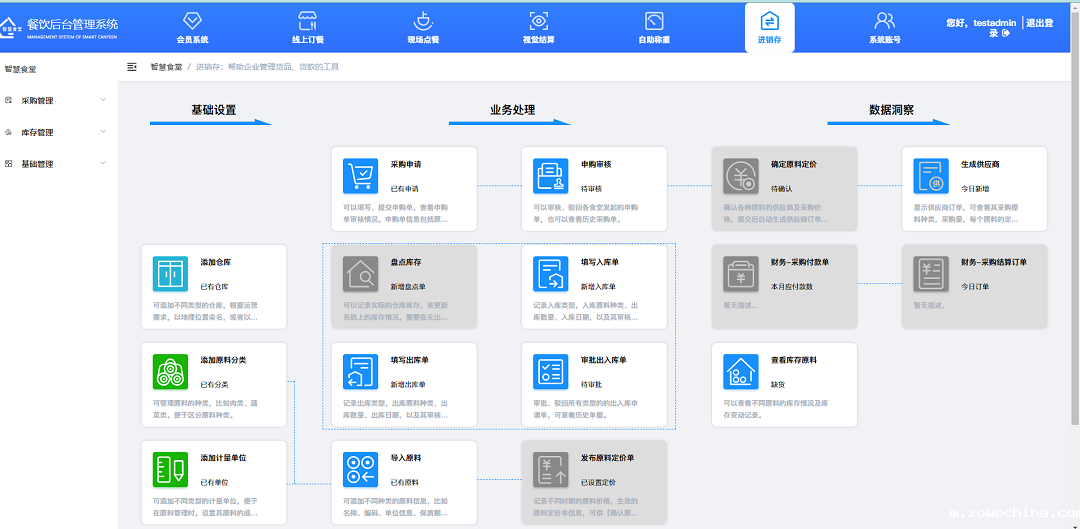Screen dimensions: 1080x529
Task: Open the 视觉结算 eye scan icon
Action: coord(539,21)
